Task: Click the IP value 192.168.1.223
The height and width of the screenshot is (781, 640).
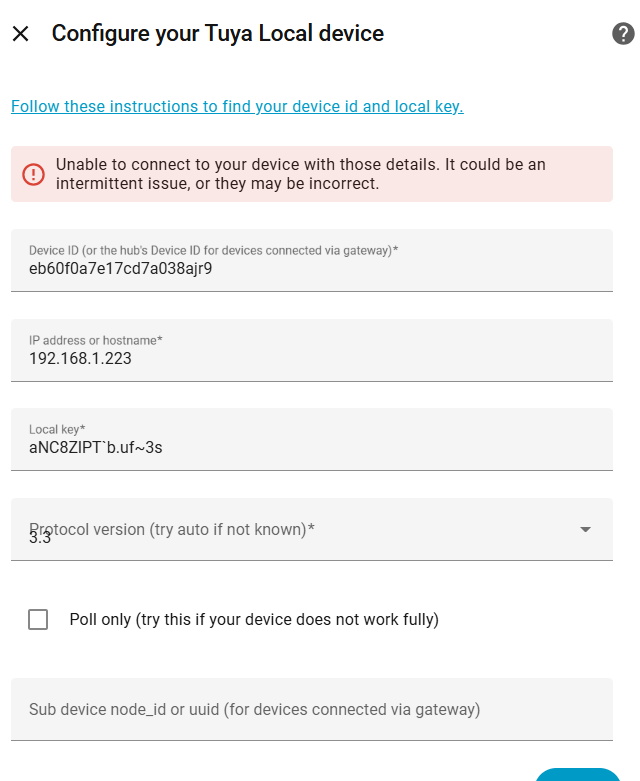Action: pyautogui.click(x=80, y=358)
